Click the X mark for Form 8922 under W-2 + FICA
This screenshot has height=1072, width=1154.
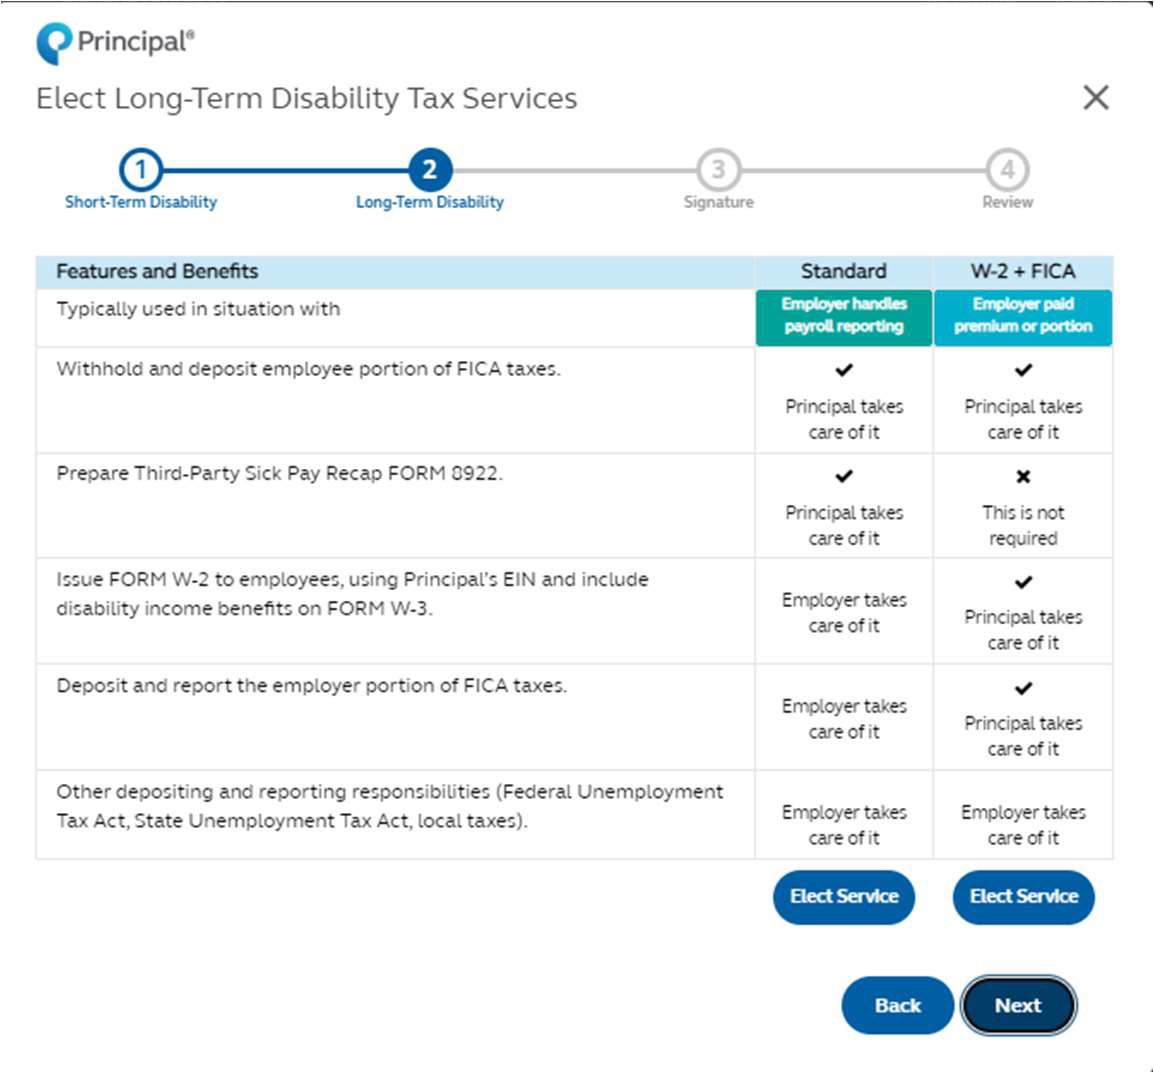(x=1022, y=476)
